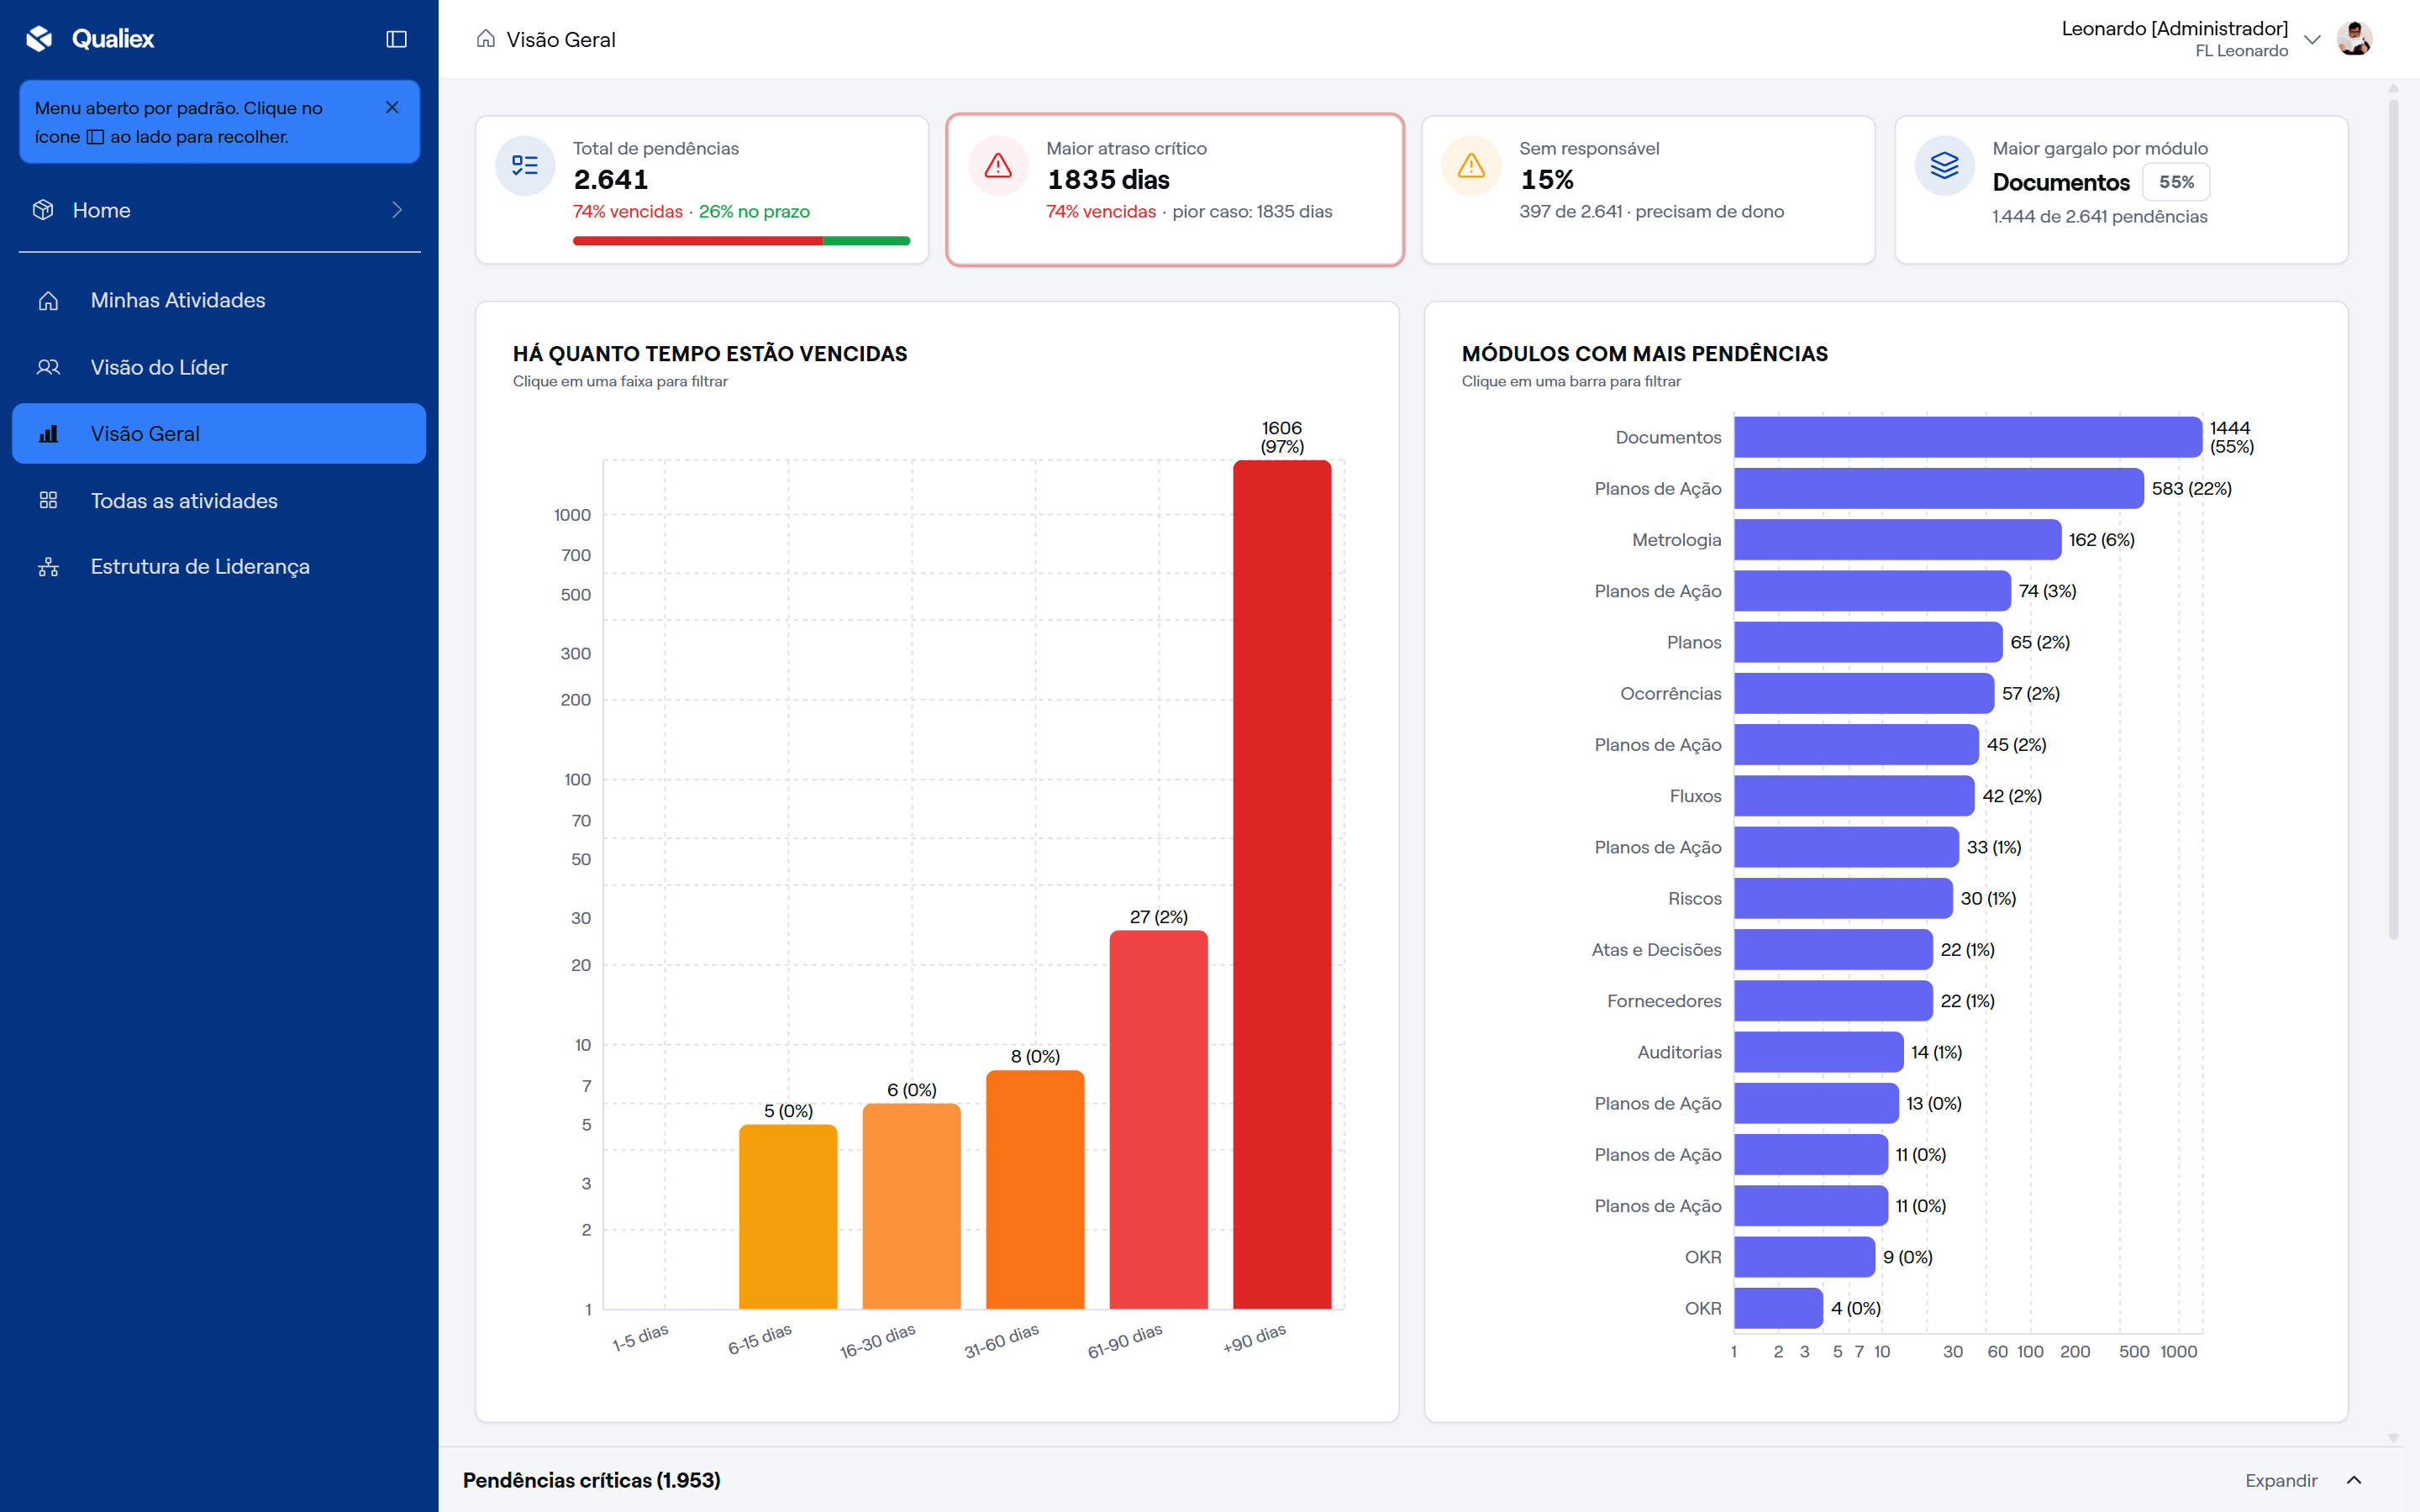Filter by the 16-30 dias bar
Image resolution: width=2420 pixels, height=1512 pixels.
pyautogui.click(x=911, y=1206)
